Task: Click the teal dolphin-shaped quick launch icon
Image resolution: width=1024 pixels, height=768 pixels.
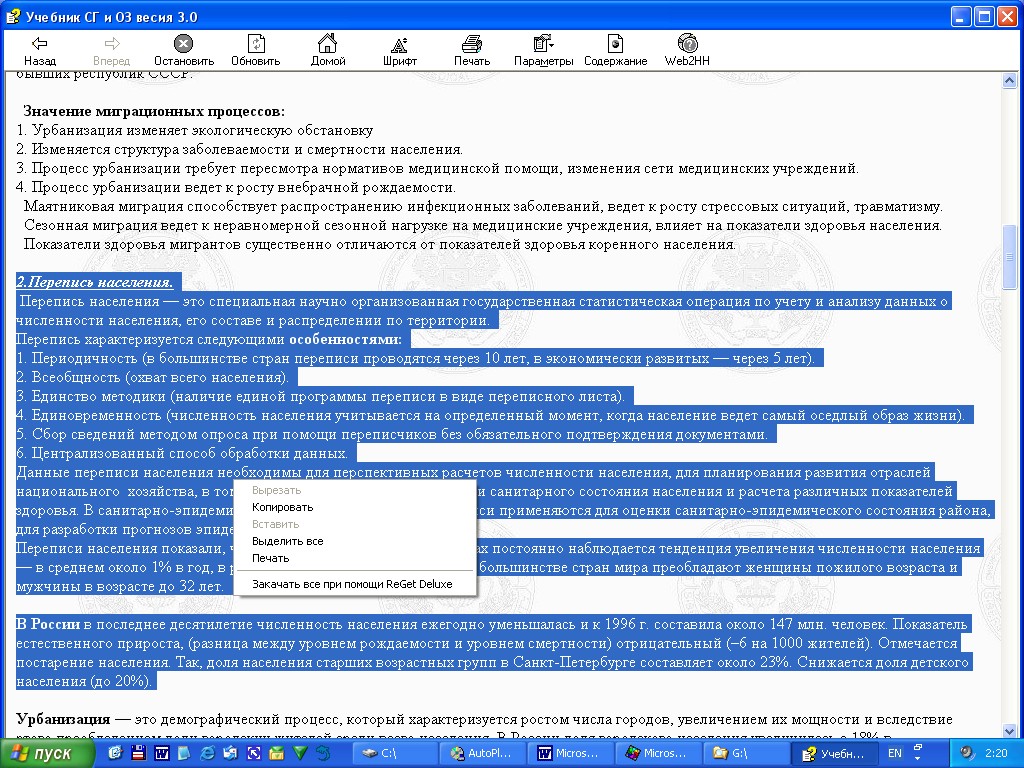Action: click(323, 753)
